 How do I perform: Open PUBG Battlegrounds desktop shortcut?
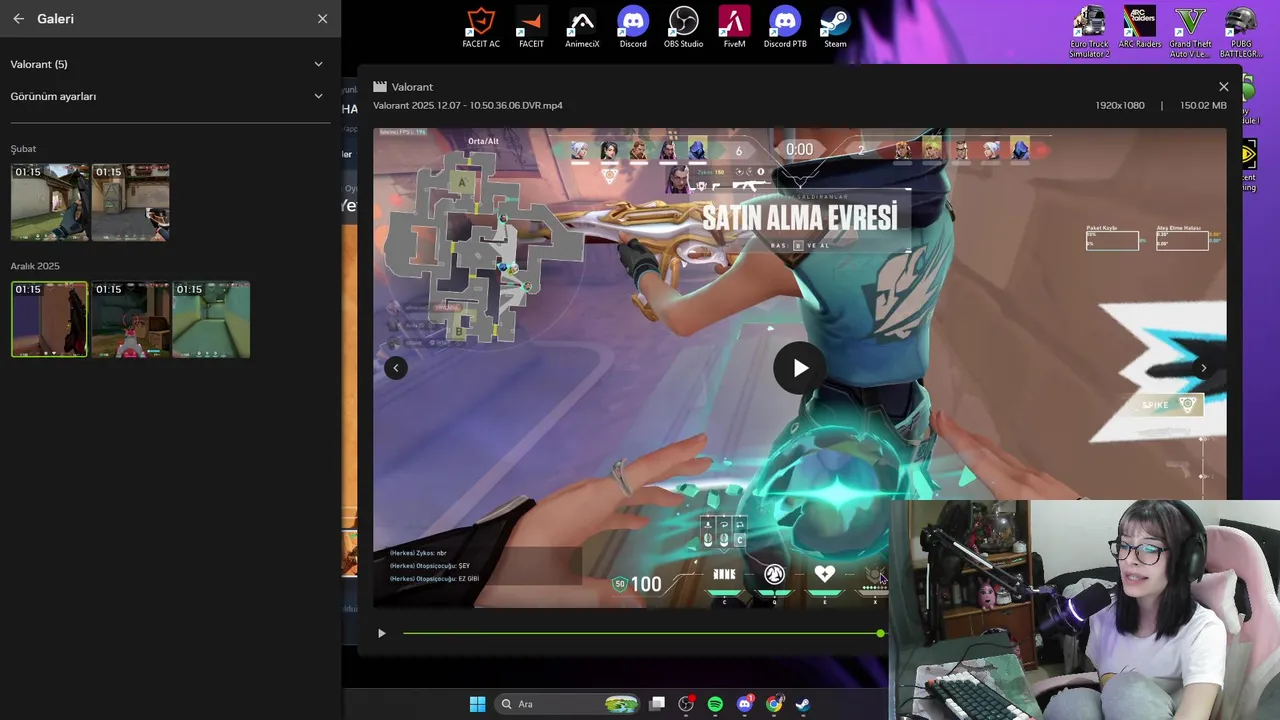point(1241,32)
